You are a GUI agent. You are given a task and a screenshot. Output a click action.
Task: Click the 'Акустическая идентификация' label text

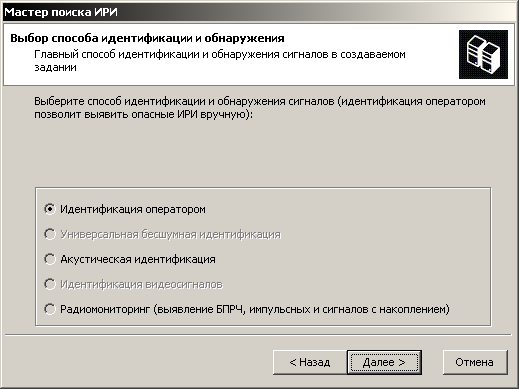(x=138, y=259)
